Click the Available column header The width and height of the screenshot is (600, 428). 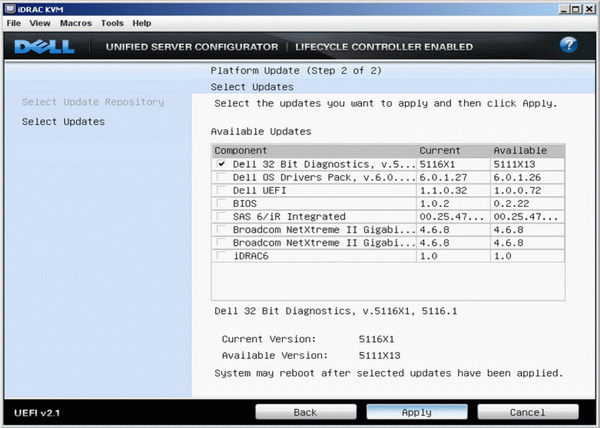click(527, 150)
